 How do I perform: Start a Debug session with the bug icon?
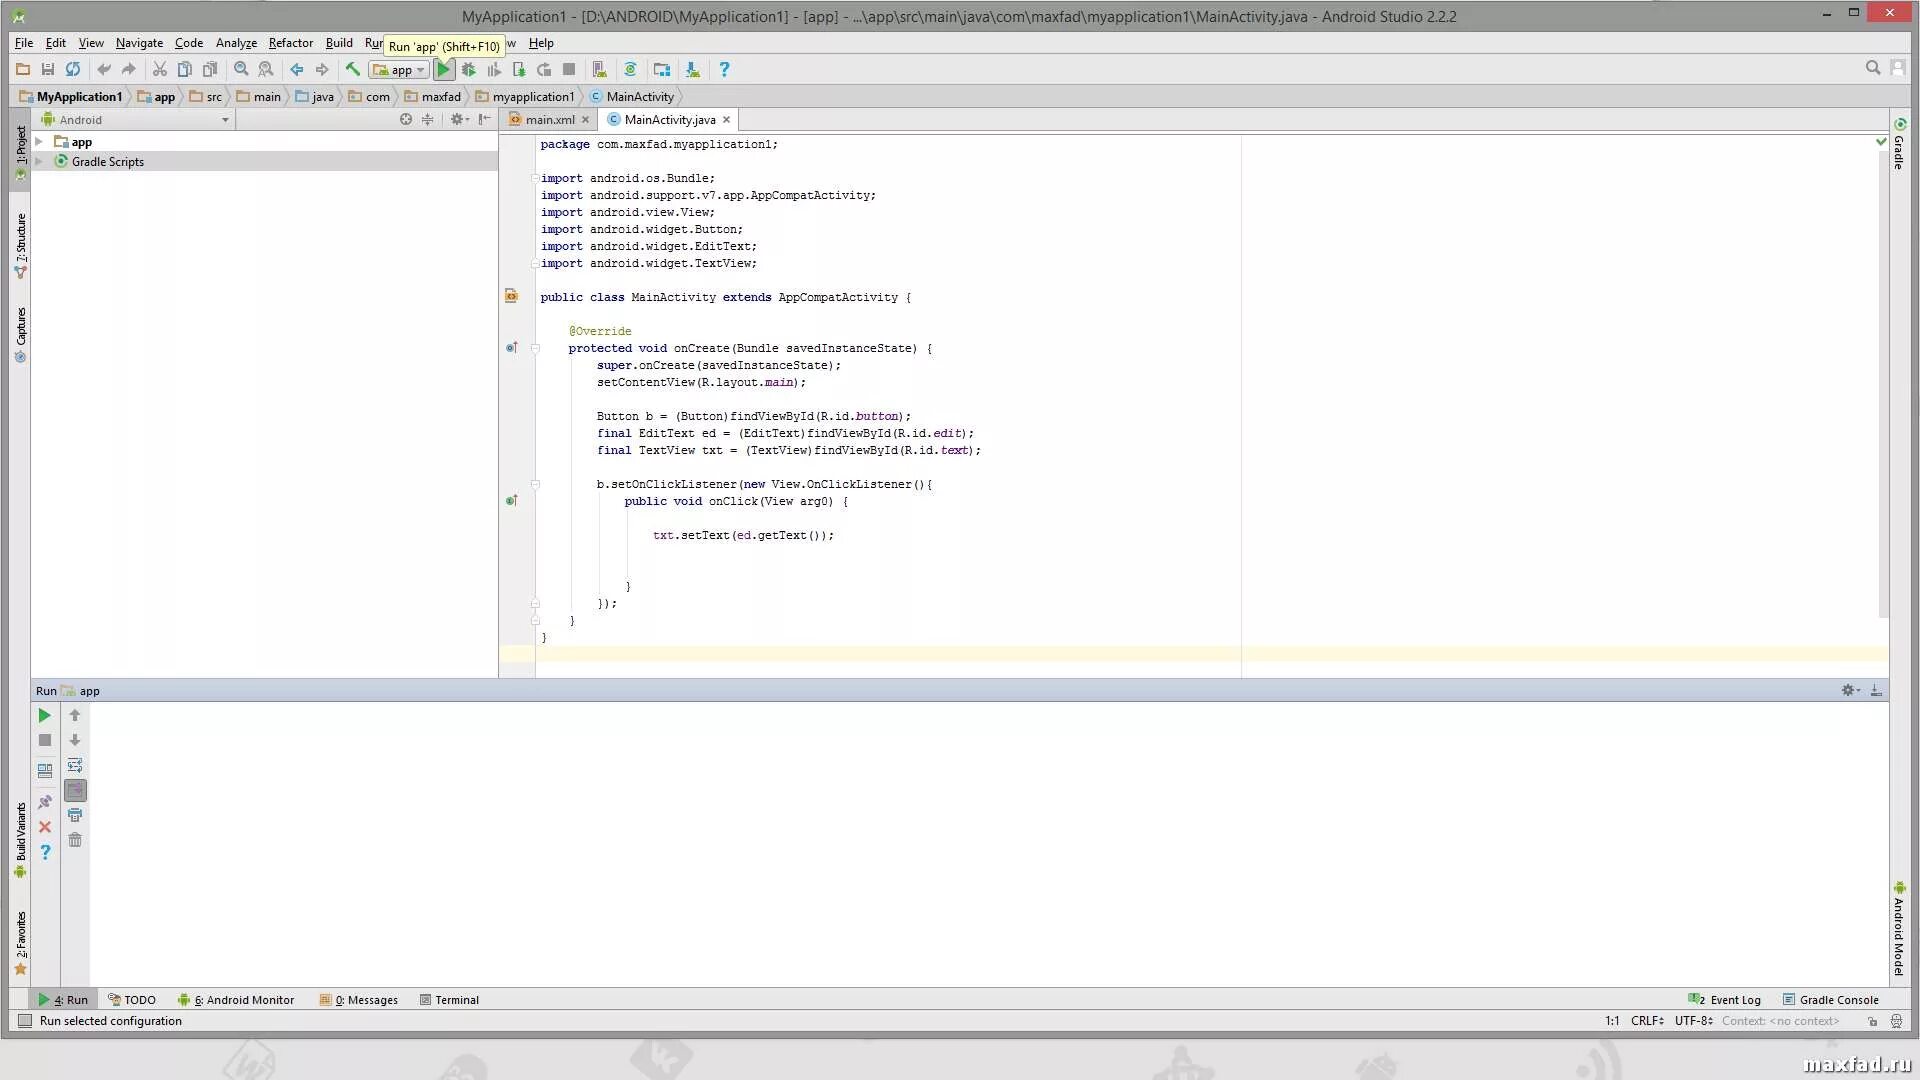tap(469, 69)
